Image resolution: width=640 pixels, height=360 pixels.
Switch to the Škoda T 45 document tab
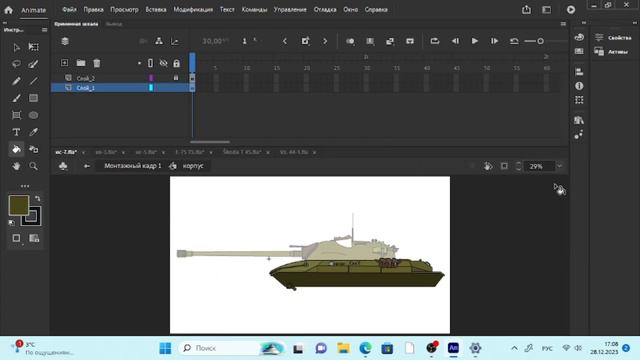coord(242,152)
